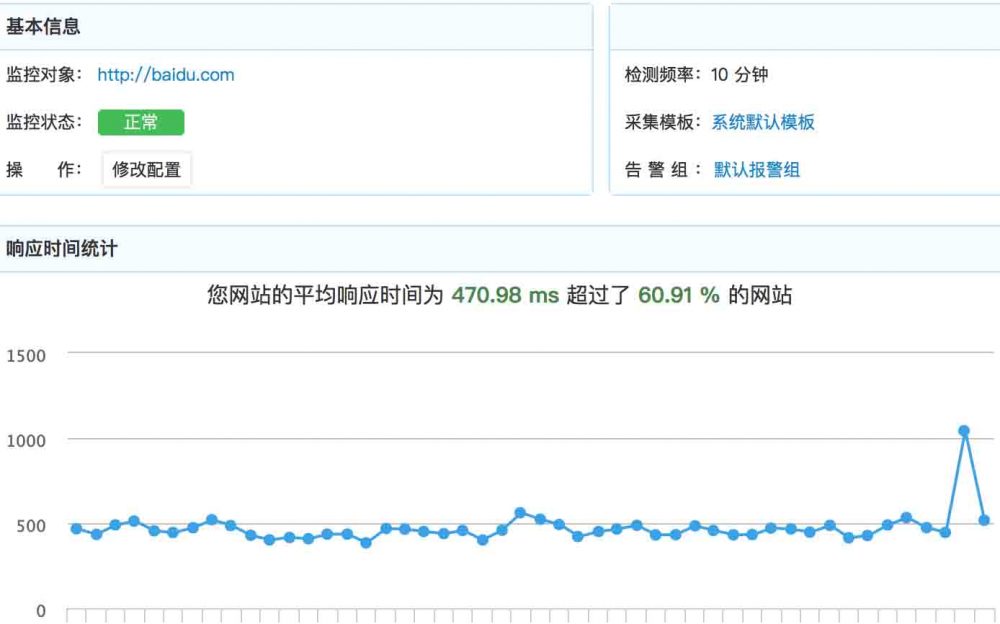Click the 基本信息 panel header
This screenshot has width=1000, height=624.
point(44,27)
